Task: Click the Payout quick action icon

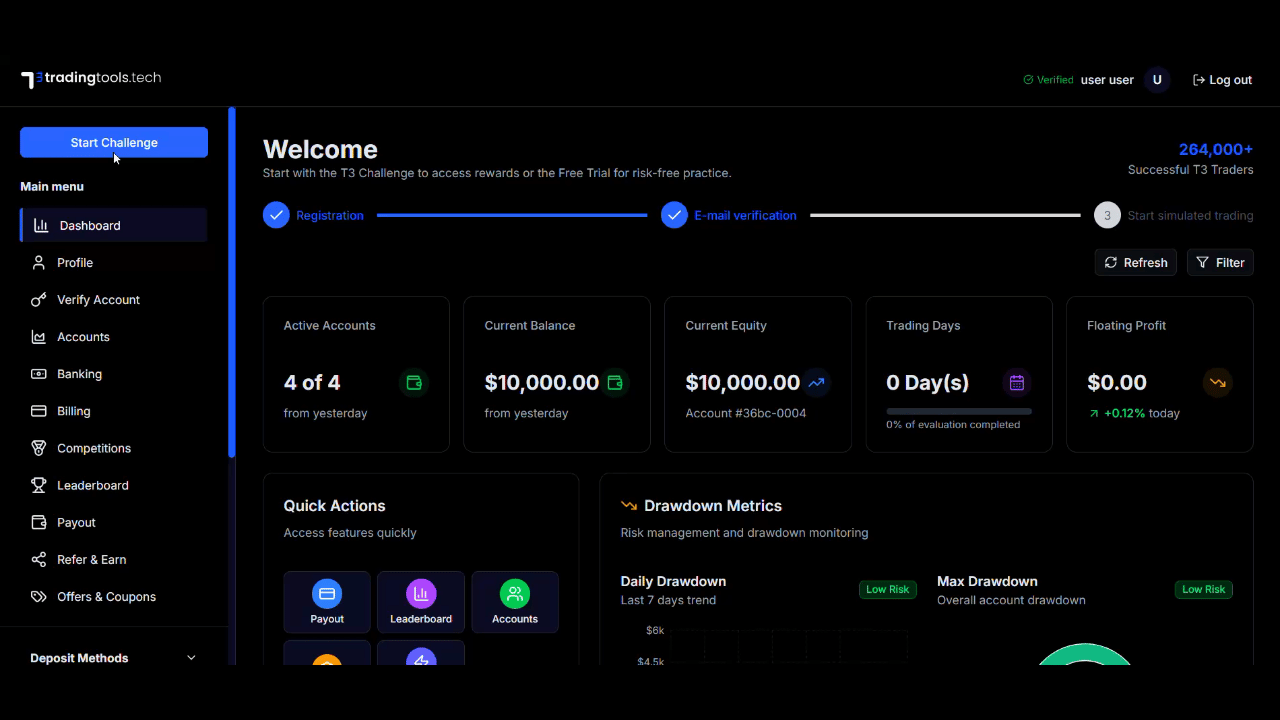Action: [327, 594]
